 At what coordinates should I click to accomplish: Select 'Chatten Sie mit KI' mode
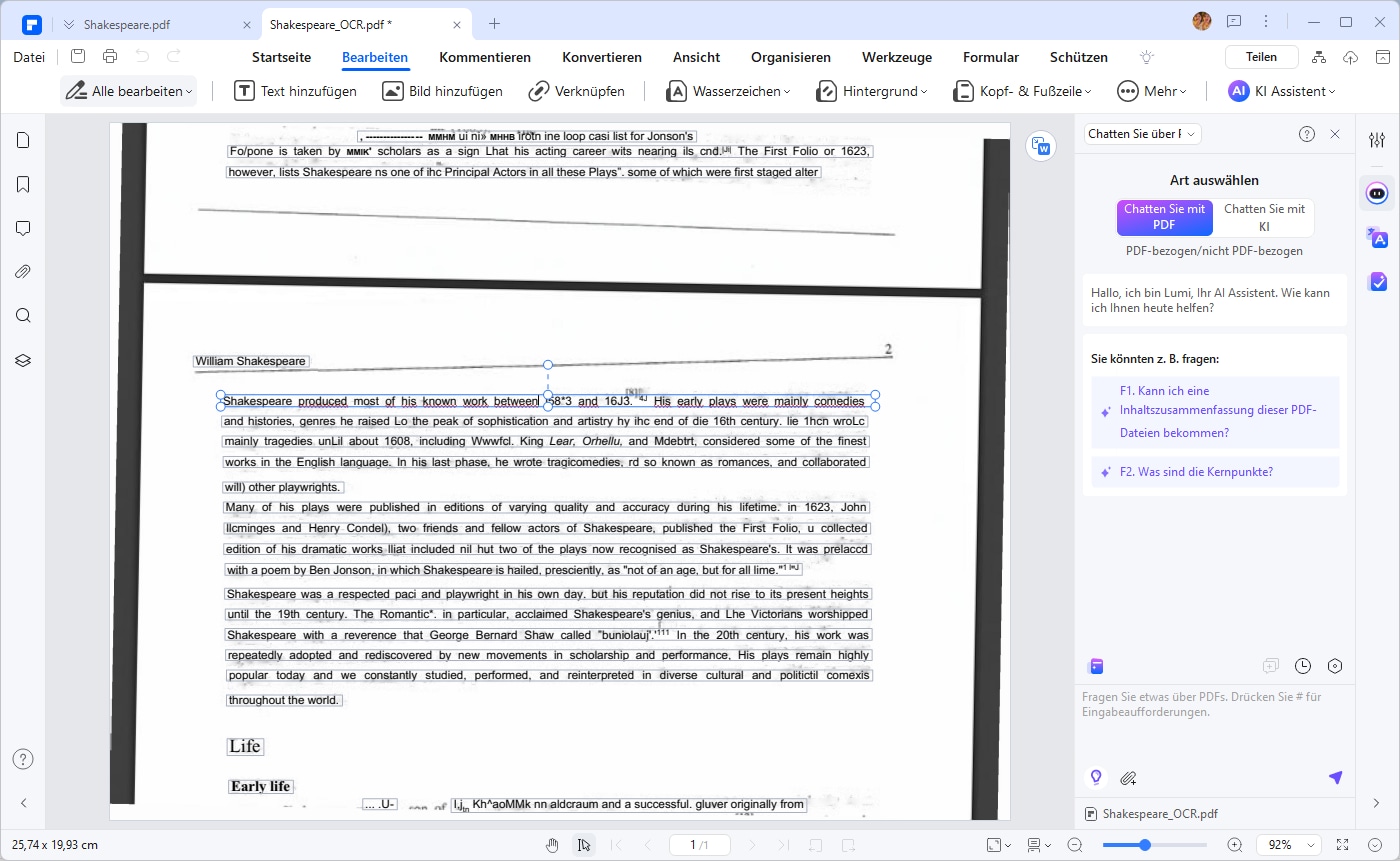click(x=1264, y=217)
